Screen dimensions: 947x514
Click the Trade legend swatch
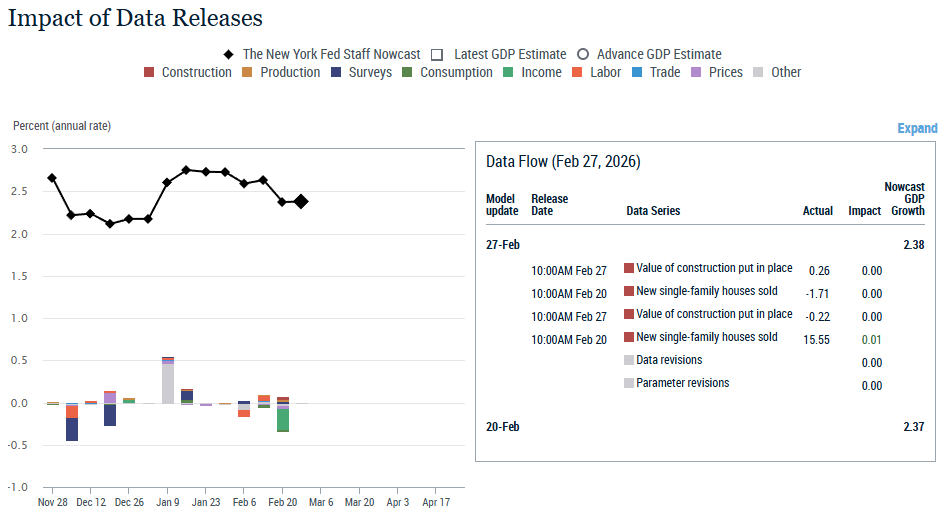coord(638,72)
